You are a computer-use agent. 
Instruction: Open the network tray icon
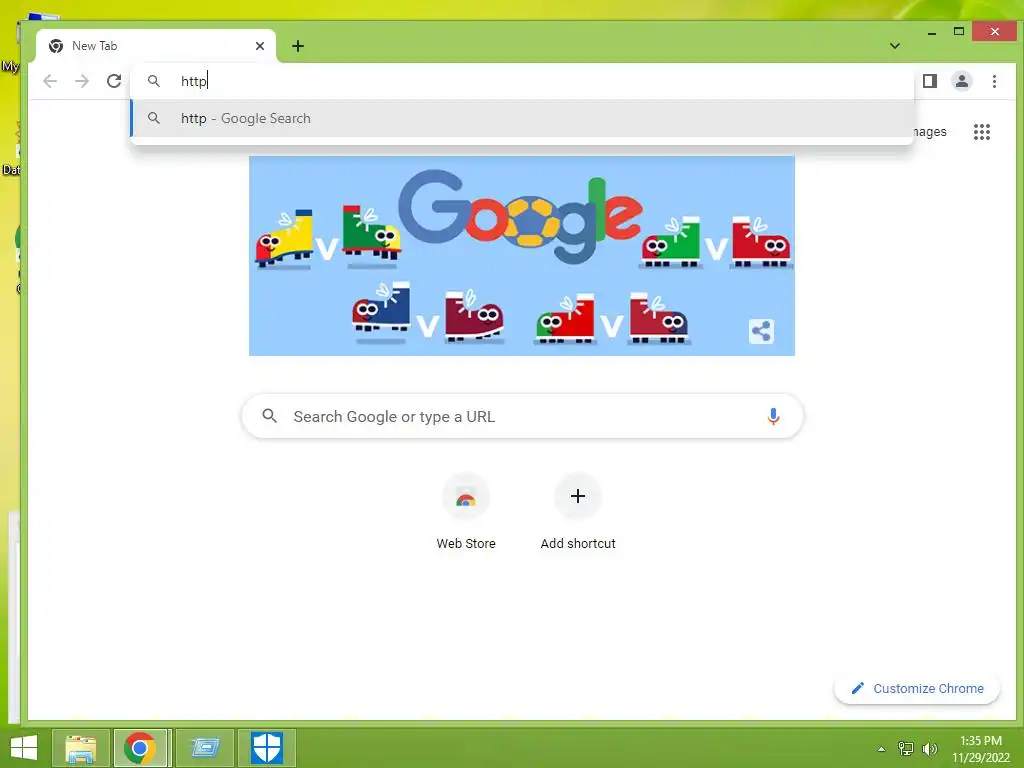click(906, 748)
